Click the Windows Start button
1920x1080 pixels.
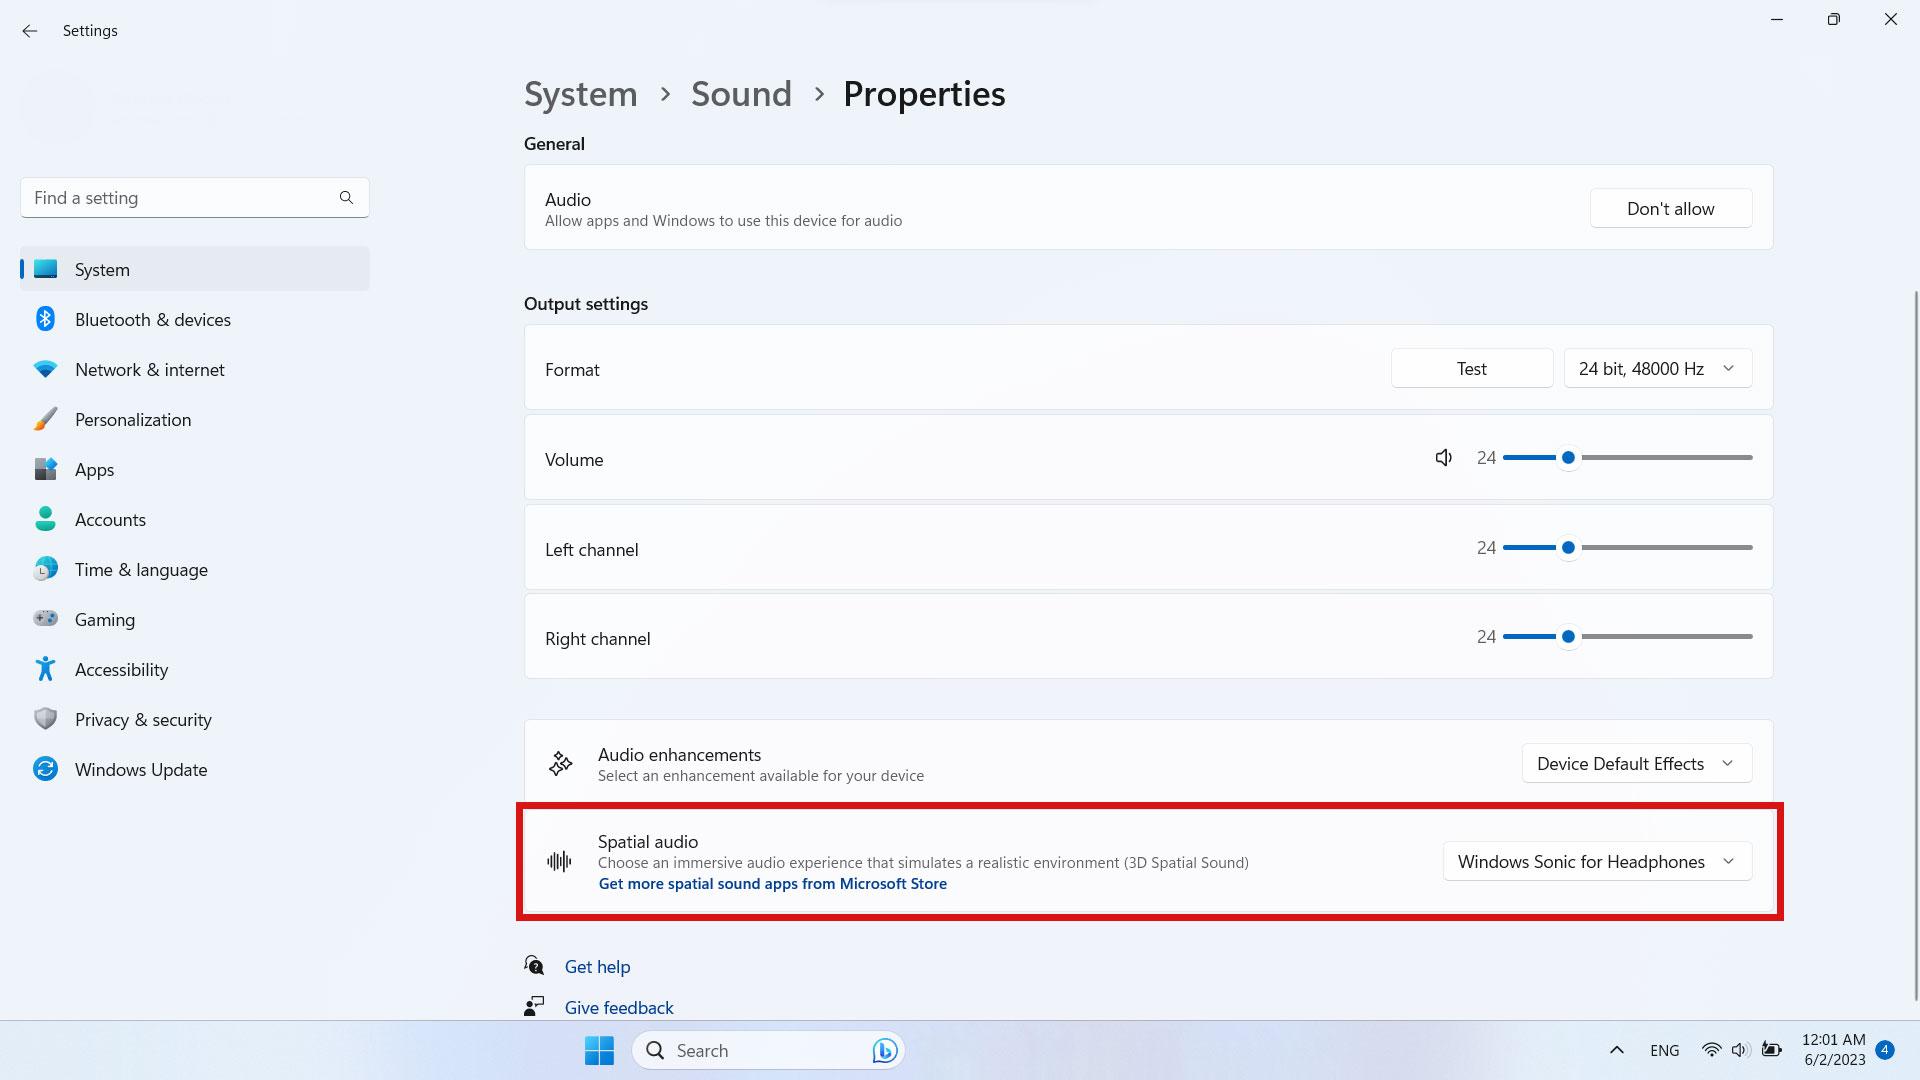[x=599, y=1050]
